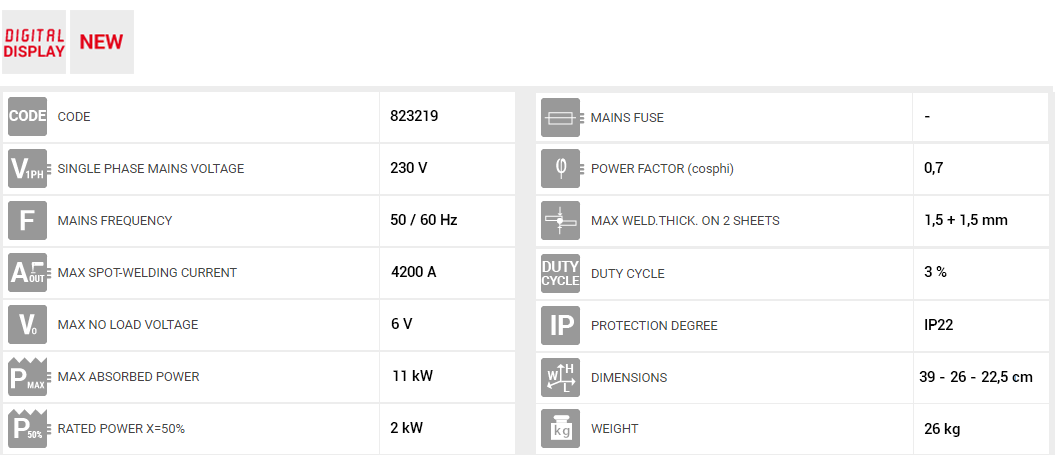This screenshot has width=1055, height=455.
Task: Click the weld thickness icon
Action: pos(561,220)
